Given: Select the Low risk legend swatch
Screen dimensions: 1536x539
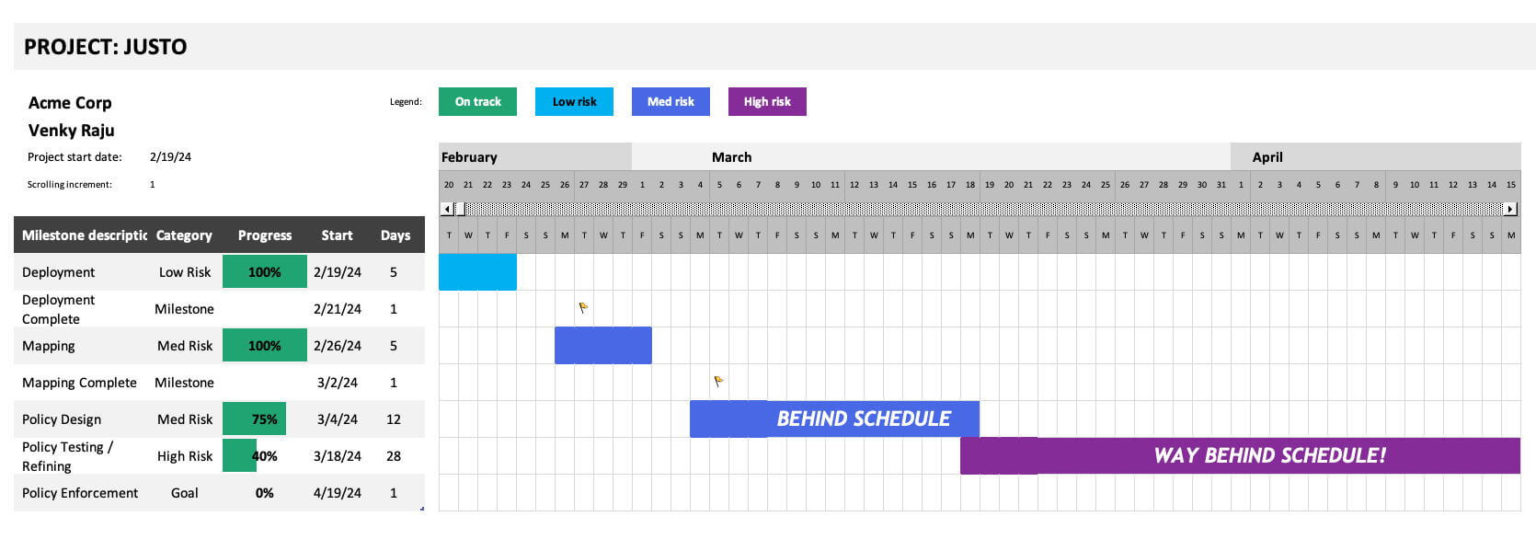Looking at the screenshot, I should pyautogui.click(x=574, y=102).
